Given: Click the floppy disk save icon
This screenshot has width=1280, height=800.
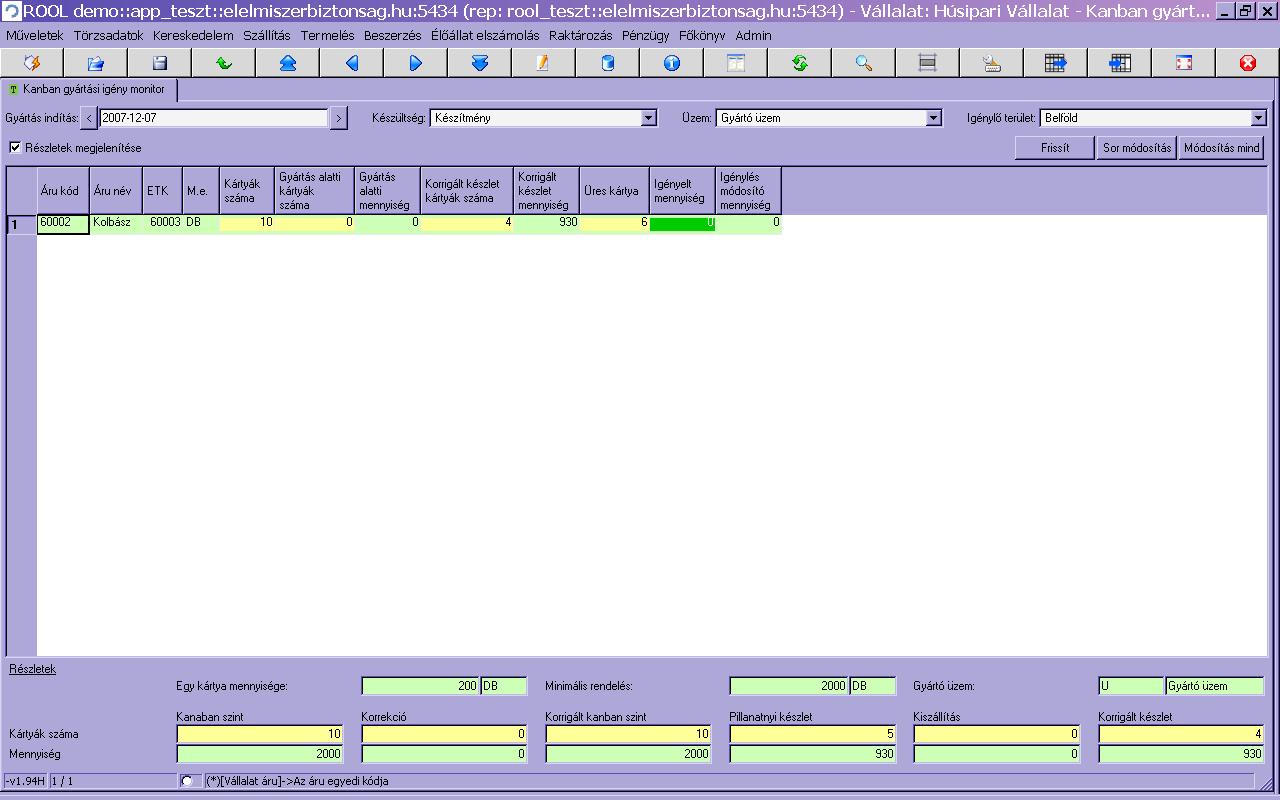Looking at the screenshot, I should click(160, 63).
